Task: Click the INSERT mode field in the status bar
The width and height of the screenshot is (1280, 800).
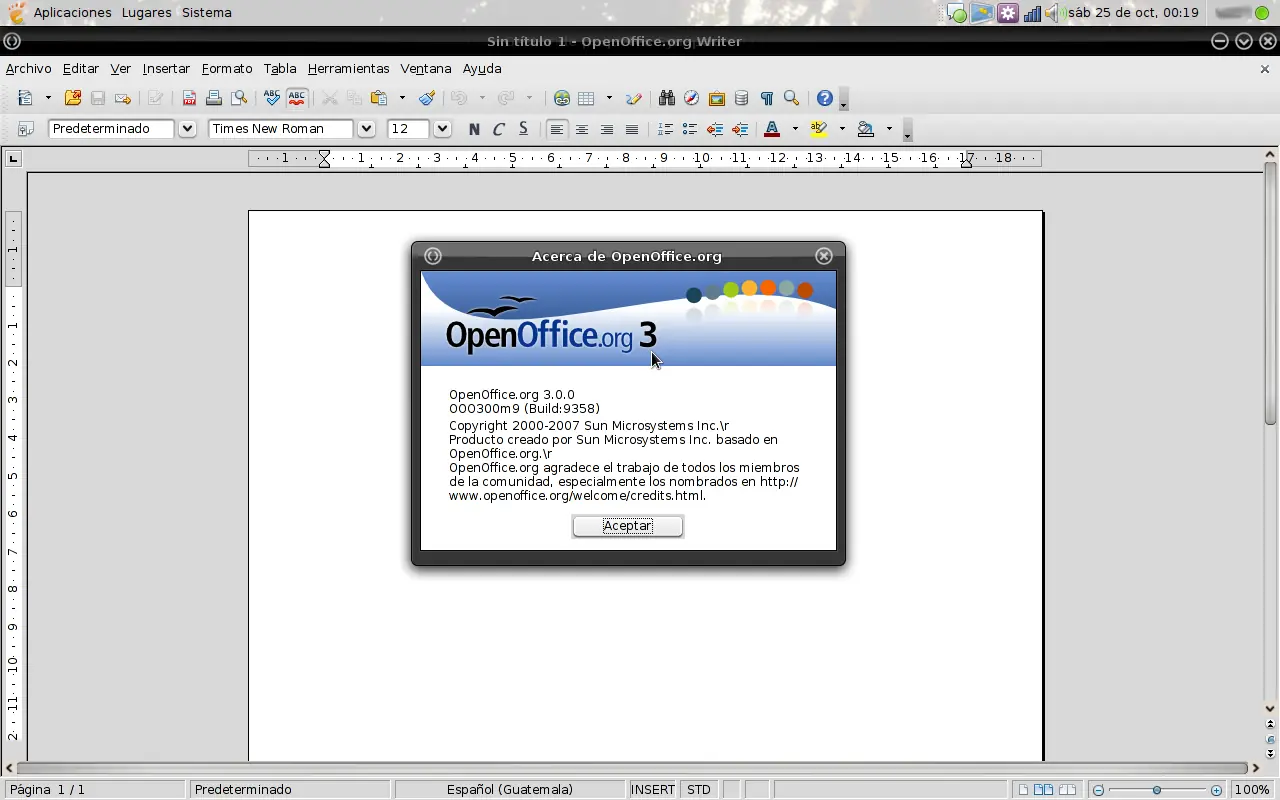Action: (x=653, y=790)
